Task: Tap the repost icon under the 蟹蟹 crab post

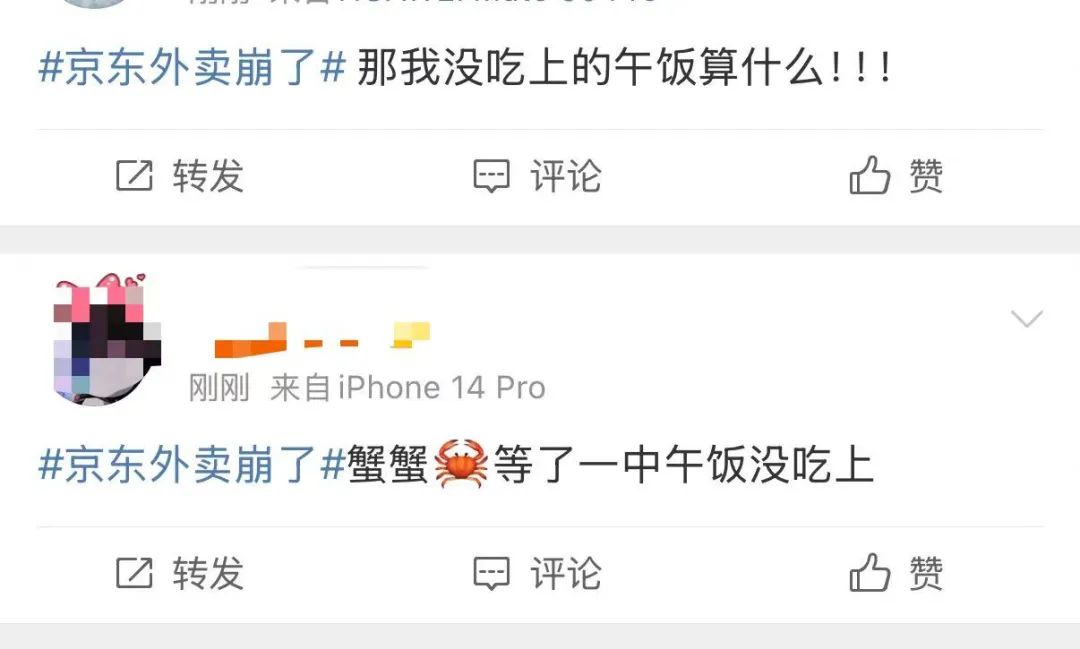Action: click(134, 573)
